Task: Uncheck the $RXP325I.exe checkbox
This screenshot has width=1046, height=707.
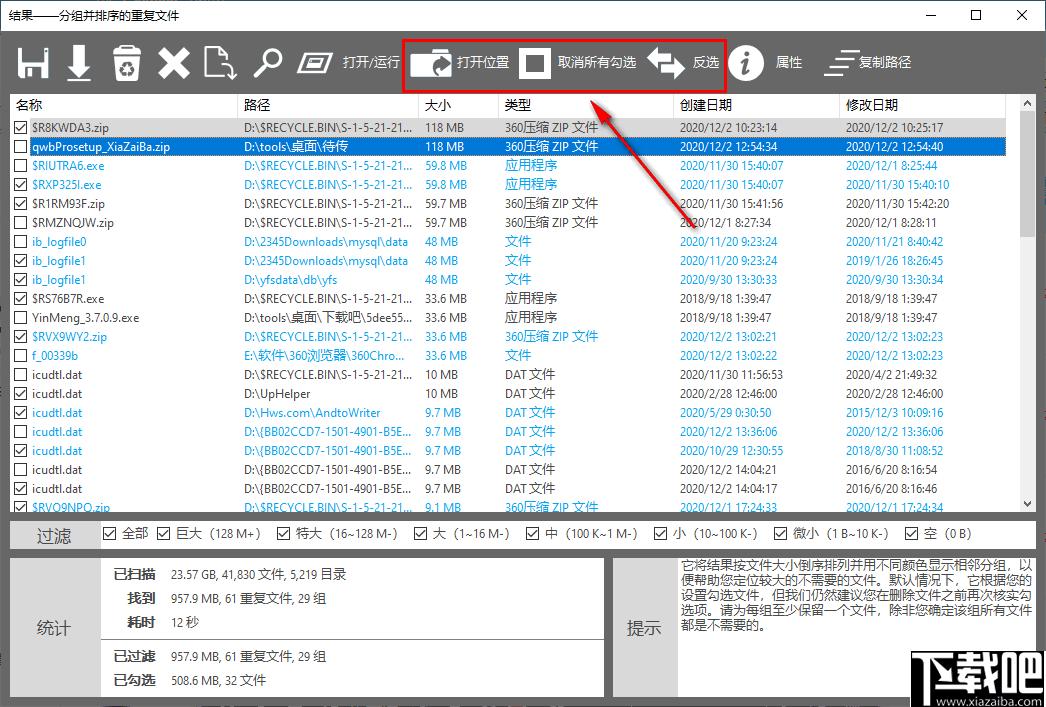Action: [x=21, y=185]
